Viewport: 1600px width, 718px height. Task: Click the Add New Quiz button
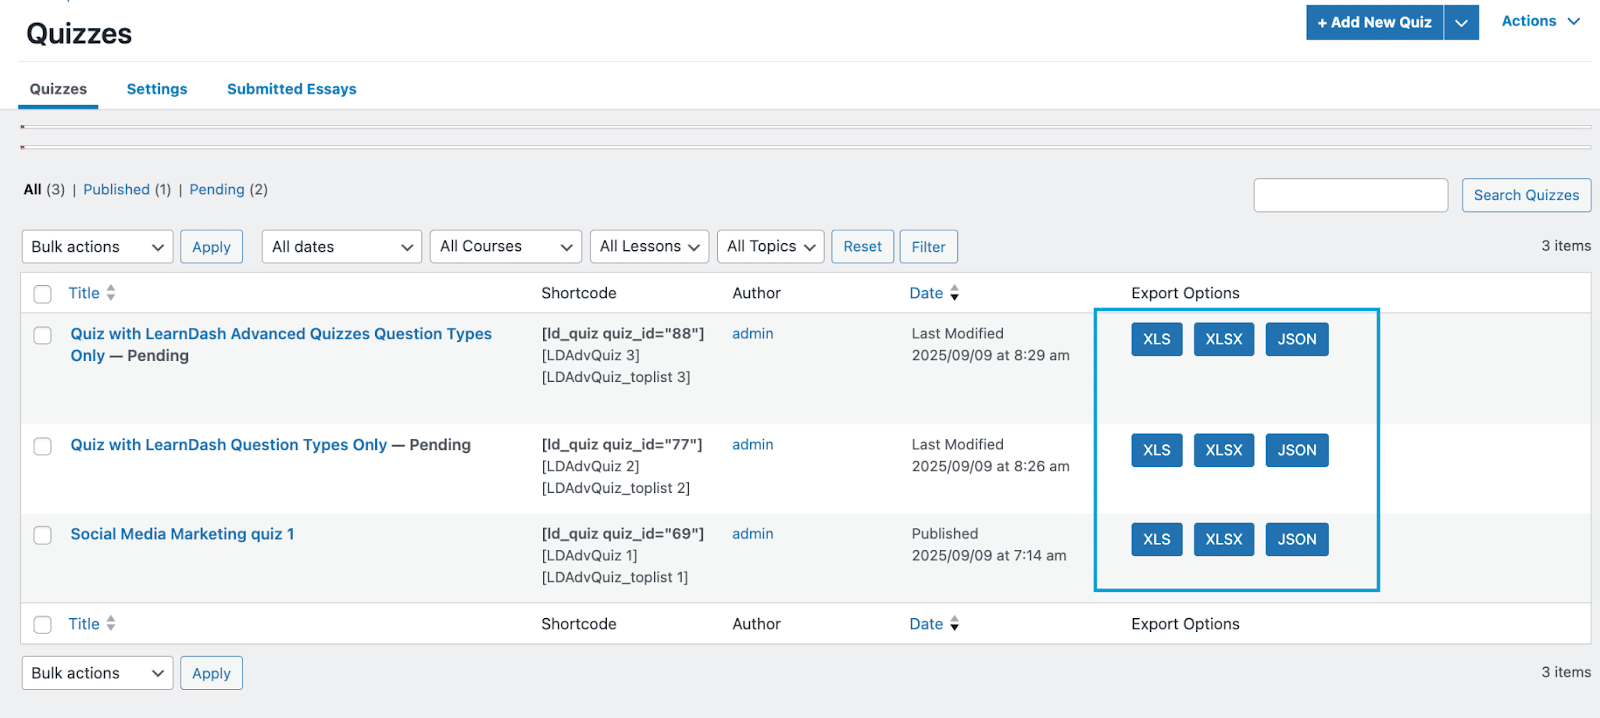1374,22
